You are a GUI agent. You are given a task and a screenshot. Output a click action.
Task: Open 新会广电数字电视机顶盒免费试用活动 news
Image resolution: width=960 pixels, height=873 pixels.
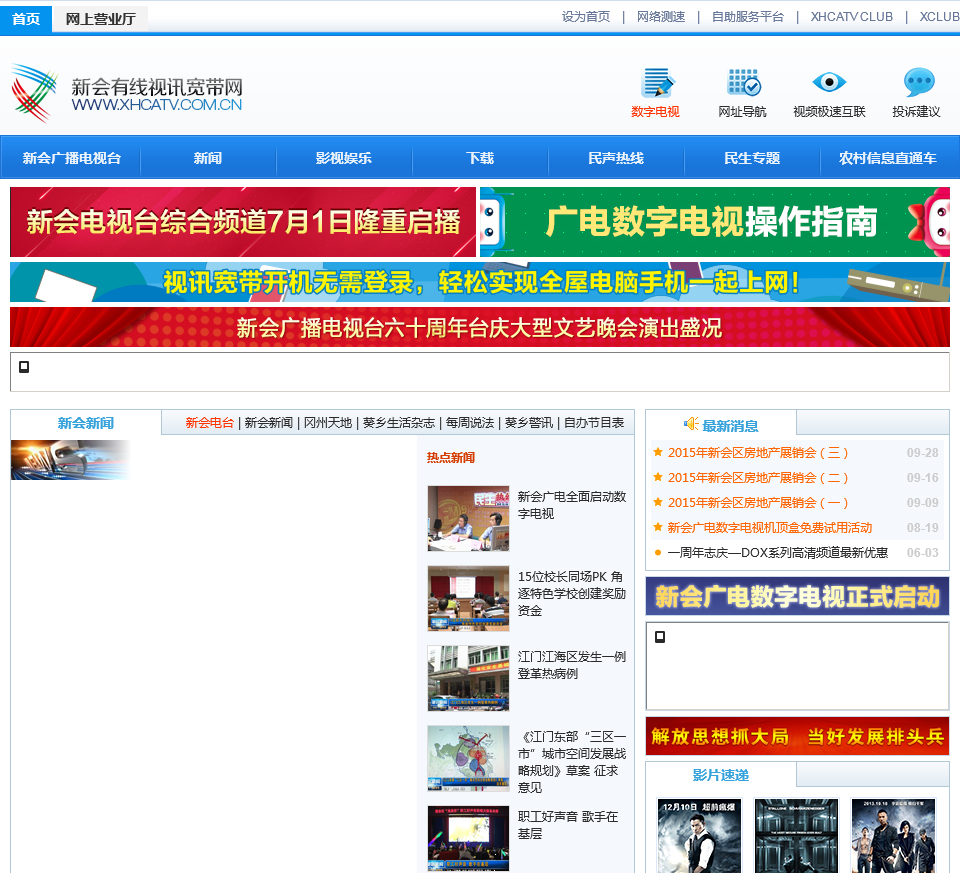coord(770,527)
